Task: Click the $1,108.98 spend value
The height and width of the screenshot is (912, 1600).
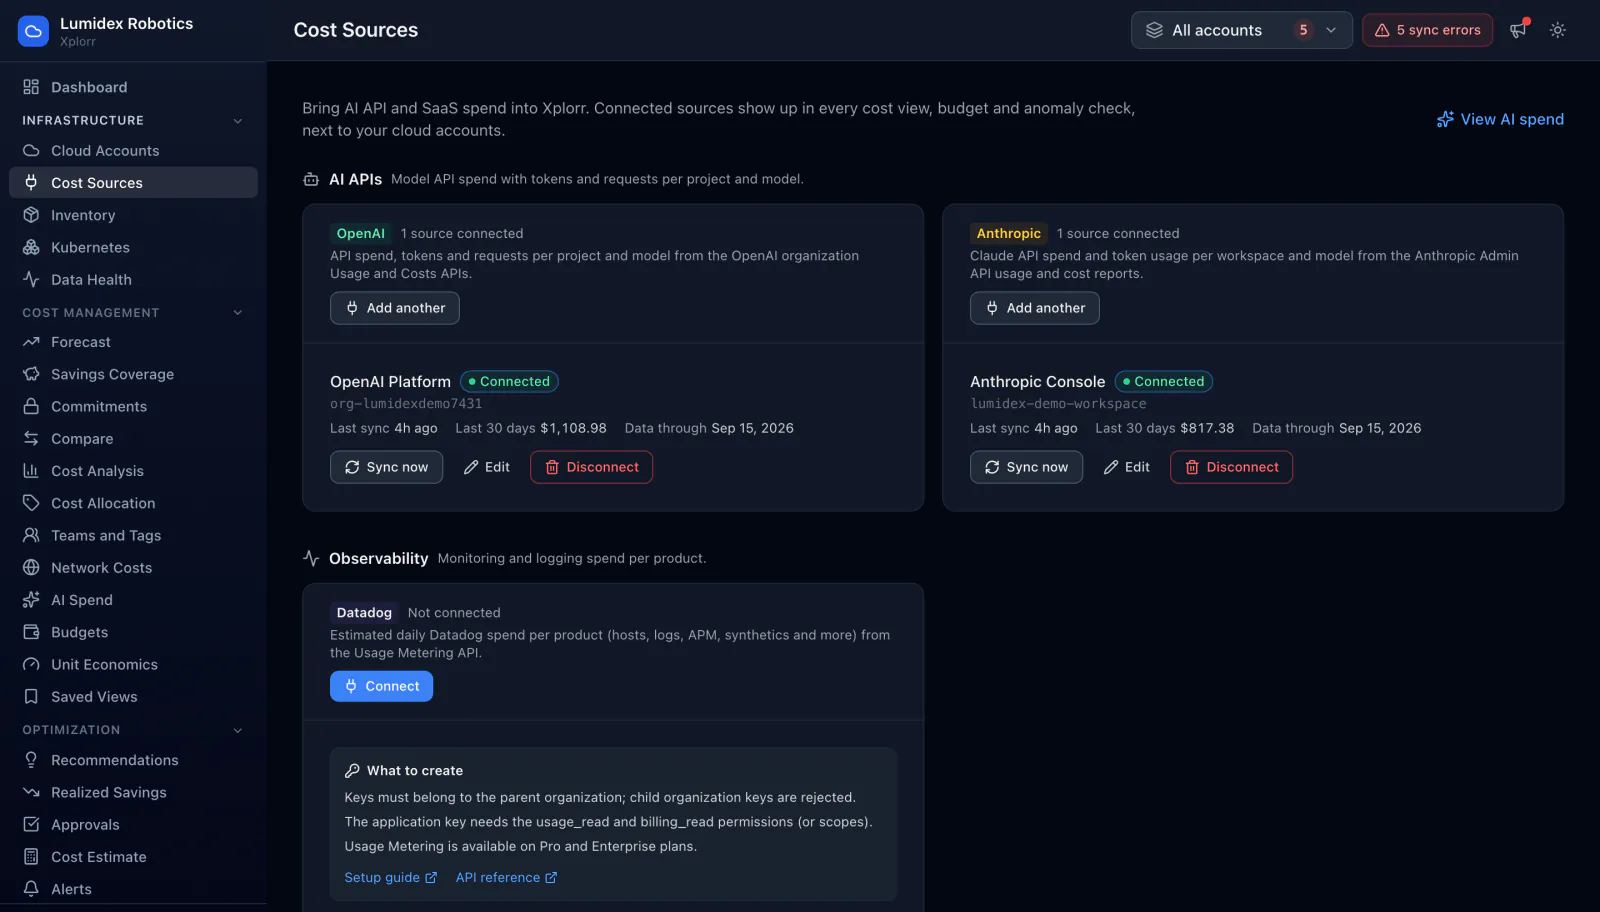Action: pos(573,428)
